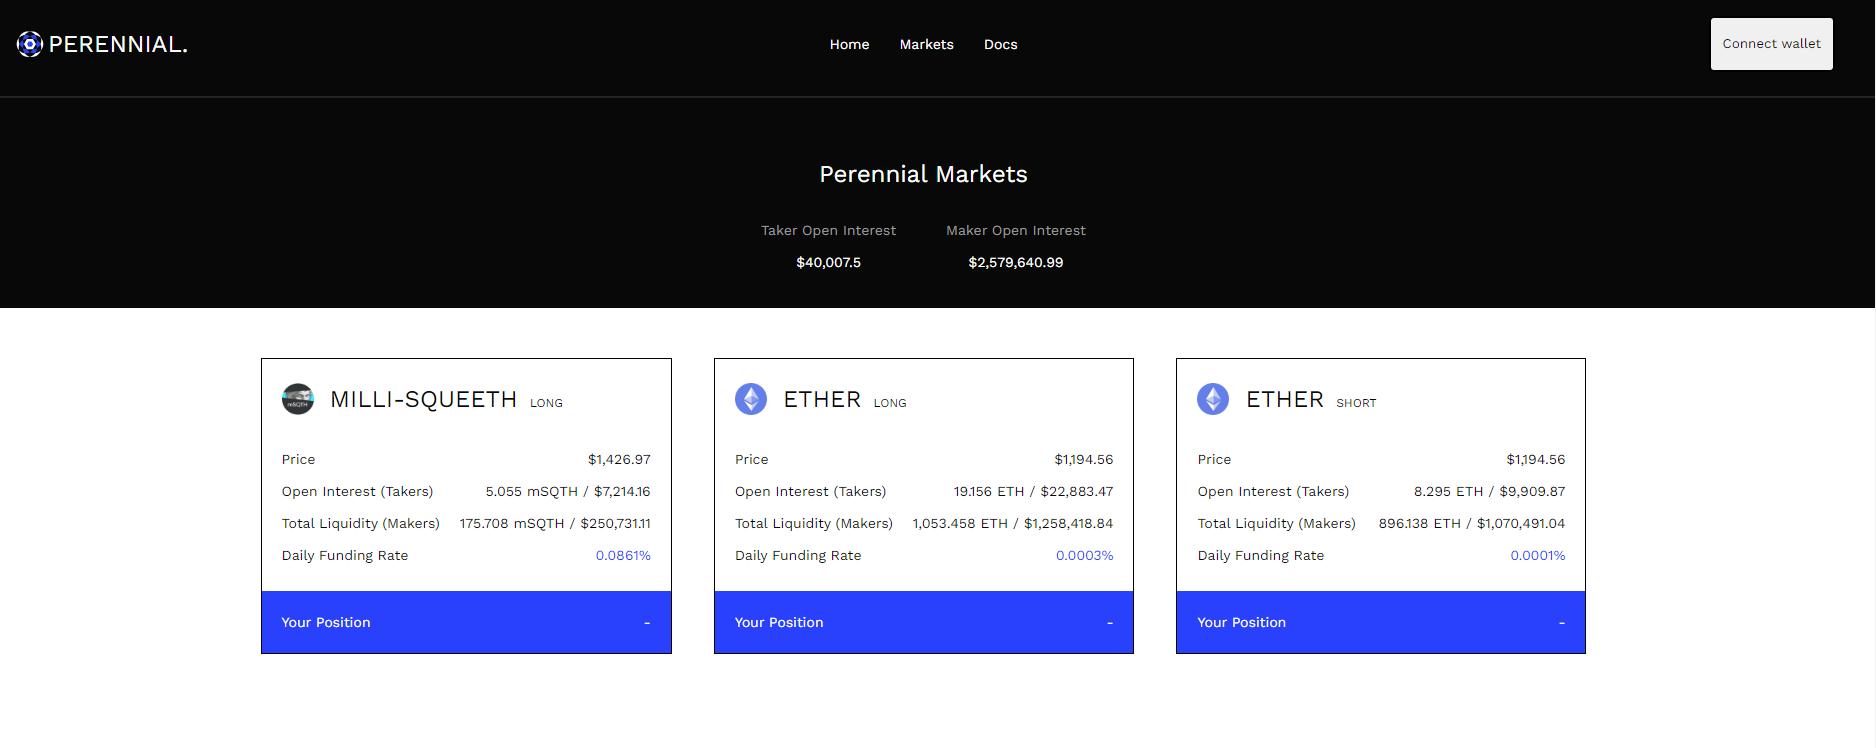1876x748 pixels.
Task: Click Total Liquidity (Makers) label in Ether Long card
Action: point(814,523)
